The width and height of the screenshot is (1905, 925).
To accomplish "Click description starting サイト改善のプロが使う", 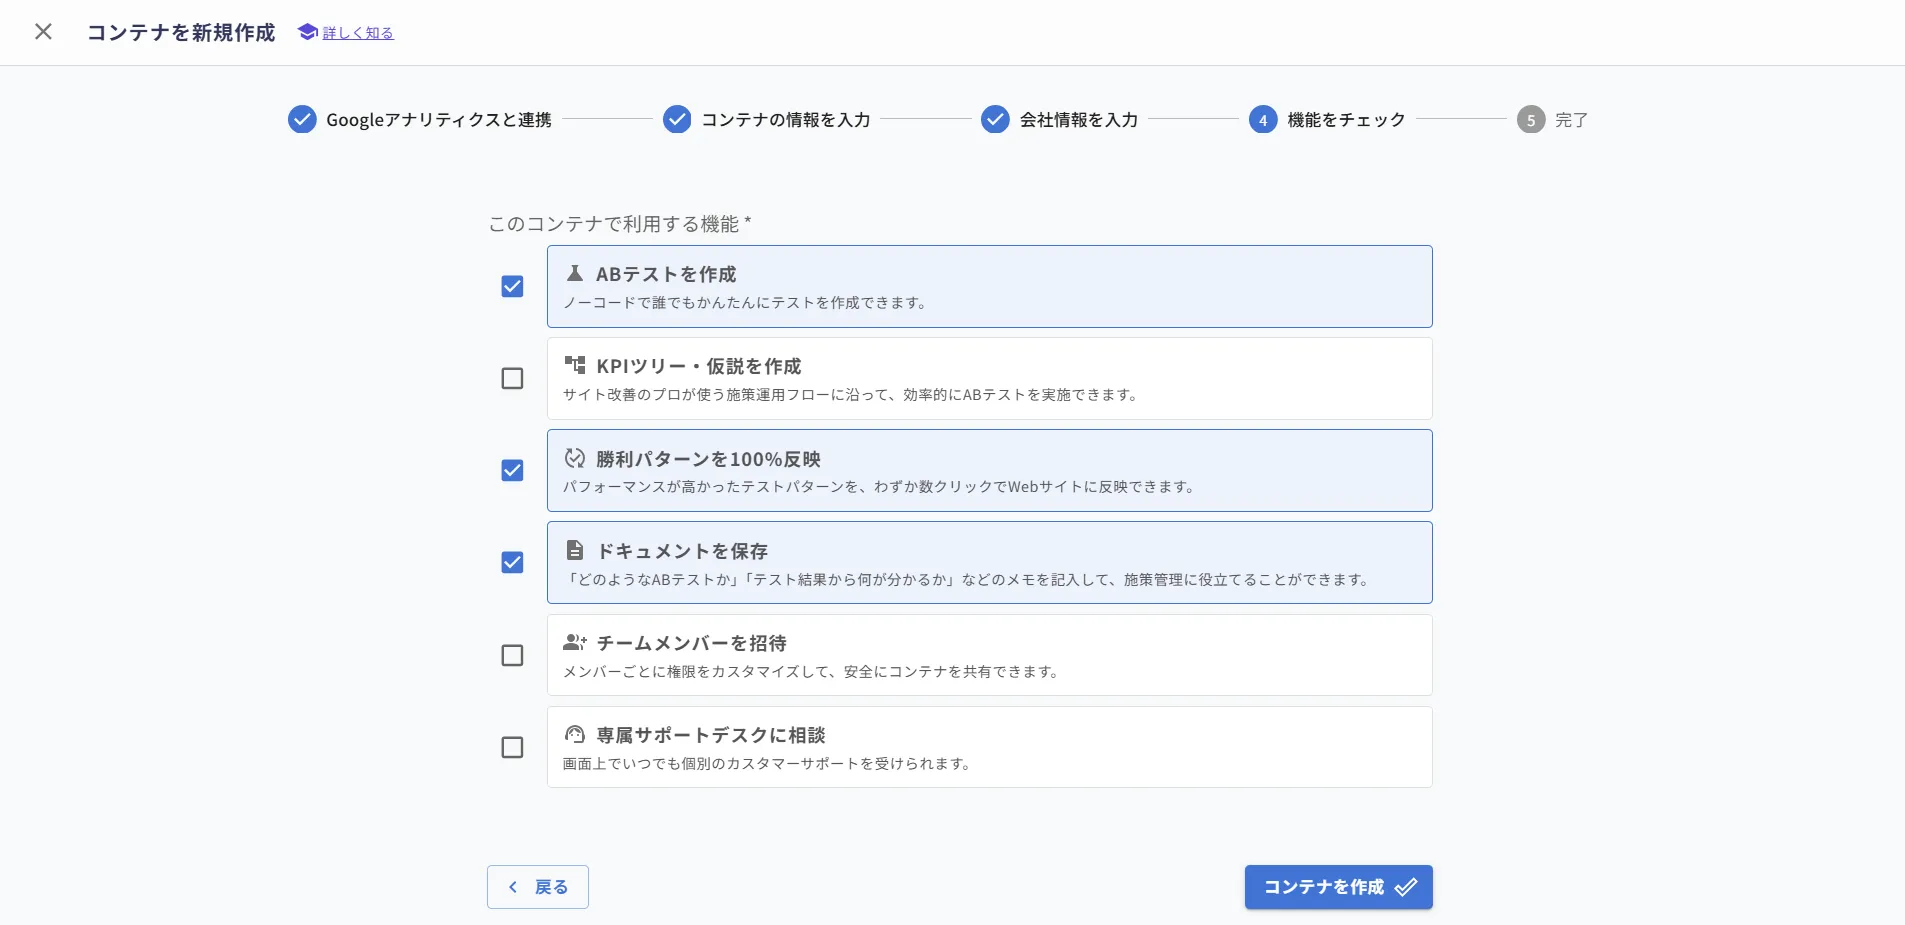I will (x=851, y=395).
